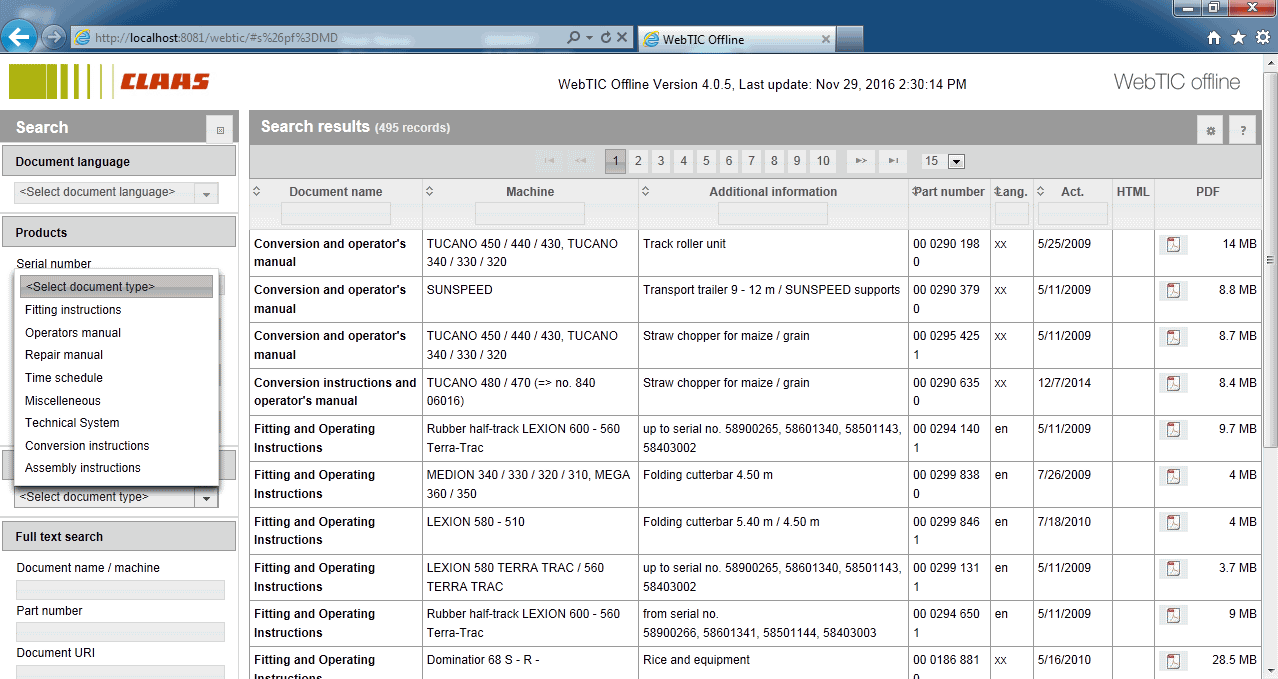This screenshot has height=679, width=1278.
Task: Open the records-per-page dropdown showing 15
Action: (956, 161)
